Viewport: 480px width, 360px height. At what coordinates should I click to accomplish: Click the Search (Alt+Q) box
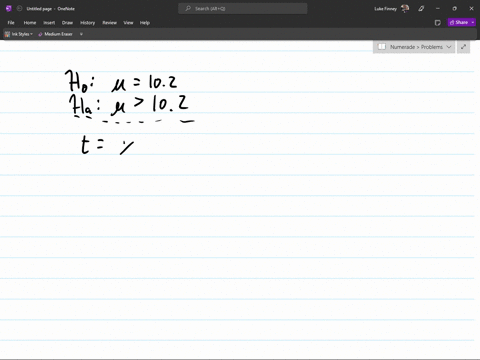[x=243, y=9]
